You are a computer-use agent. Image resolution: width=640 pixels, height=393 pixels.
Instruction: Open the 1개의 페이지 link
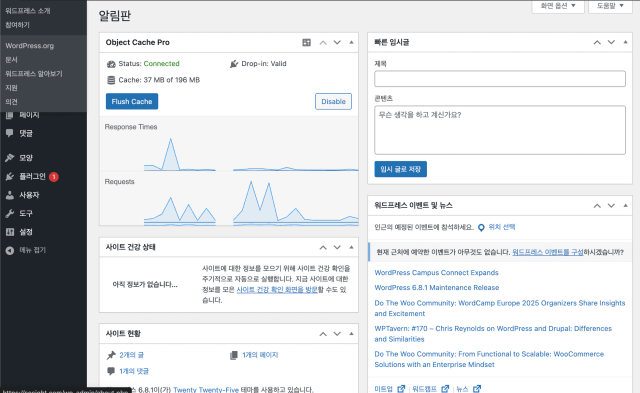coord(260,355)
